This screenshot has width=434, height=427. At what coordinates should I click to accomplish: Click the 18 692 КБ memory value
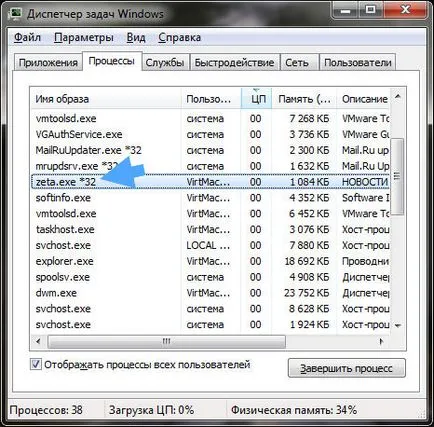307,261
